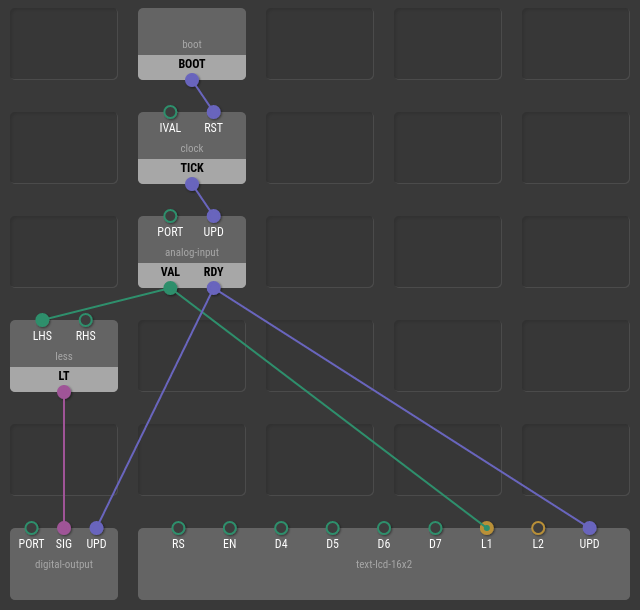Click the L2 input pin on text-lcd-16x2
The height and width of the screenshot is (610, 640).
538,528
